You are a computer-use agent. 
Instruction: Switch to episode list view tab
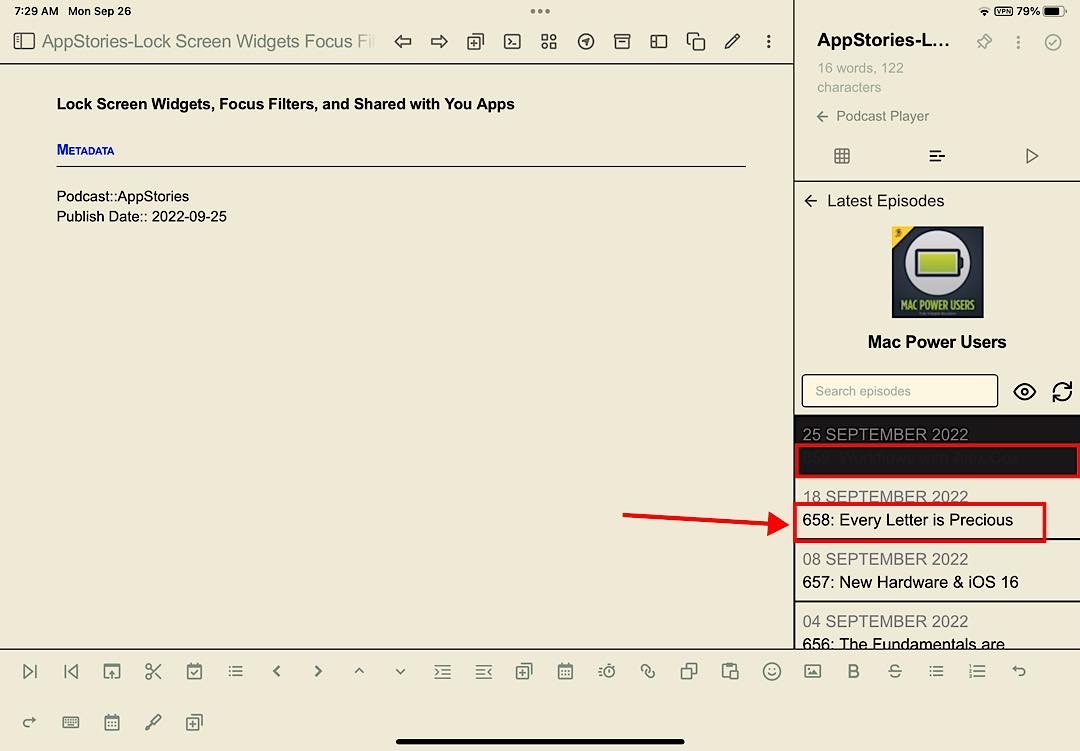(x=937, y=156)
